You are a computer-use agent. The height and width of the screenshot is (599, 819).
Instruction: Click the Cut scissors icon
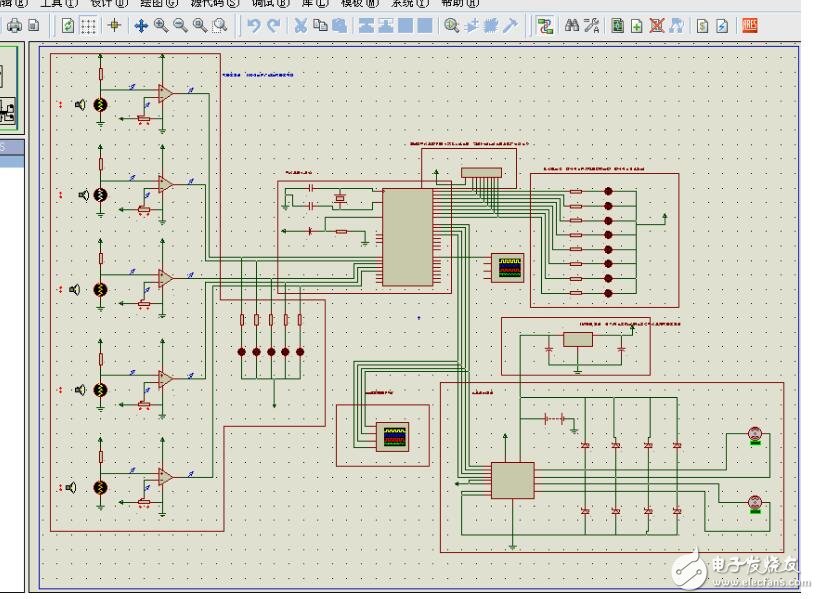[300, 26]
